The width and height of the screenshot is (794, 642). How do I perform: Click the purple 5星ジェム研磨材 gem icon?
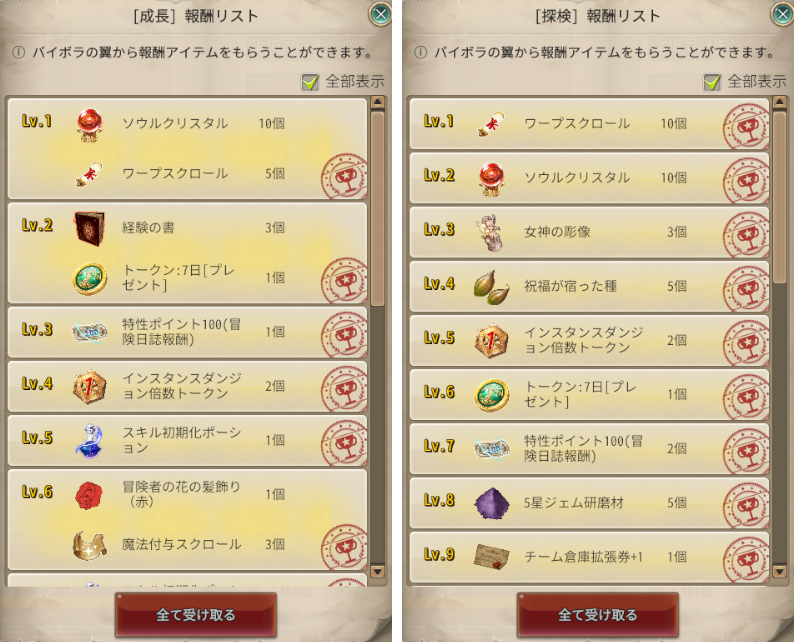point(491,503)
